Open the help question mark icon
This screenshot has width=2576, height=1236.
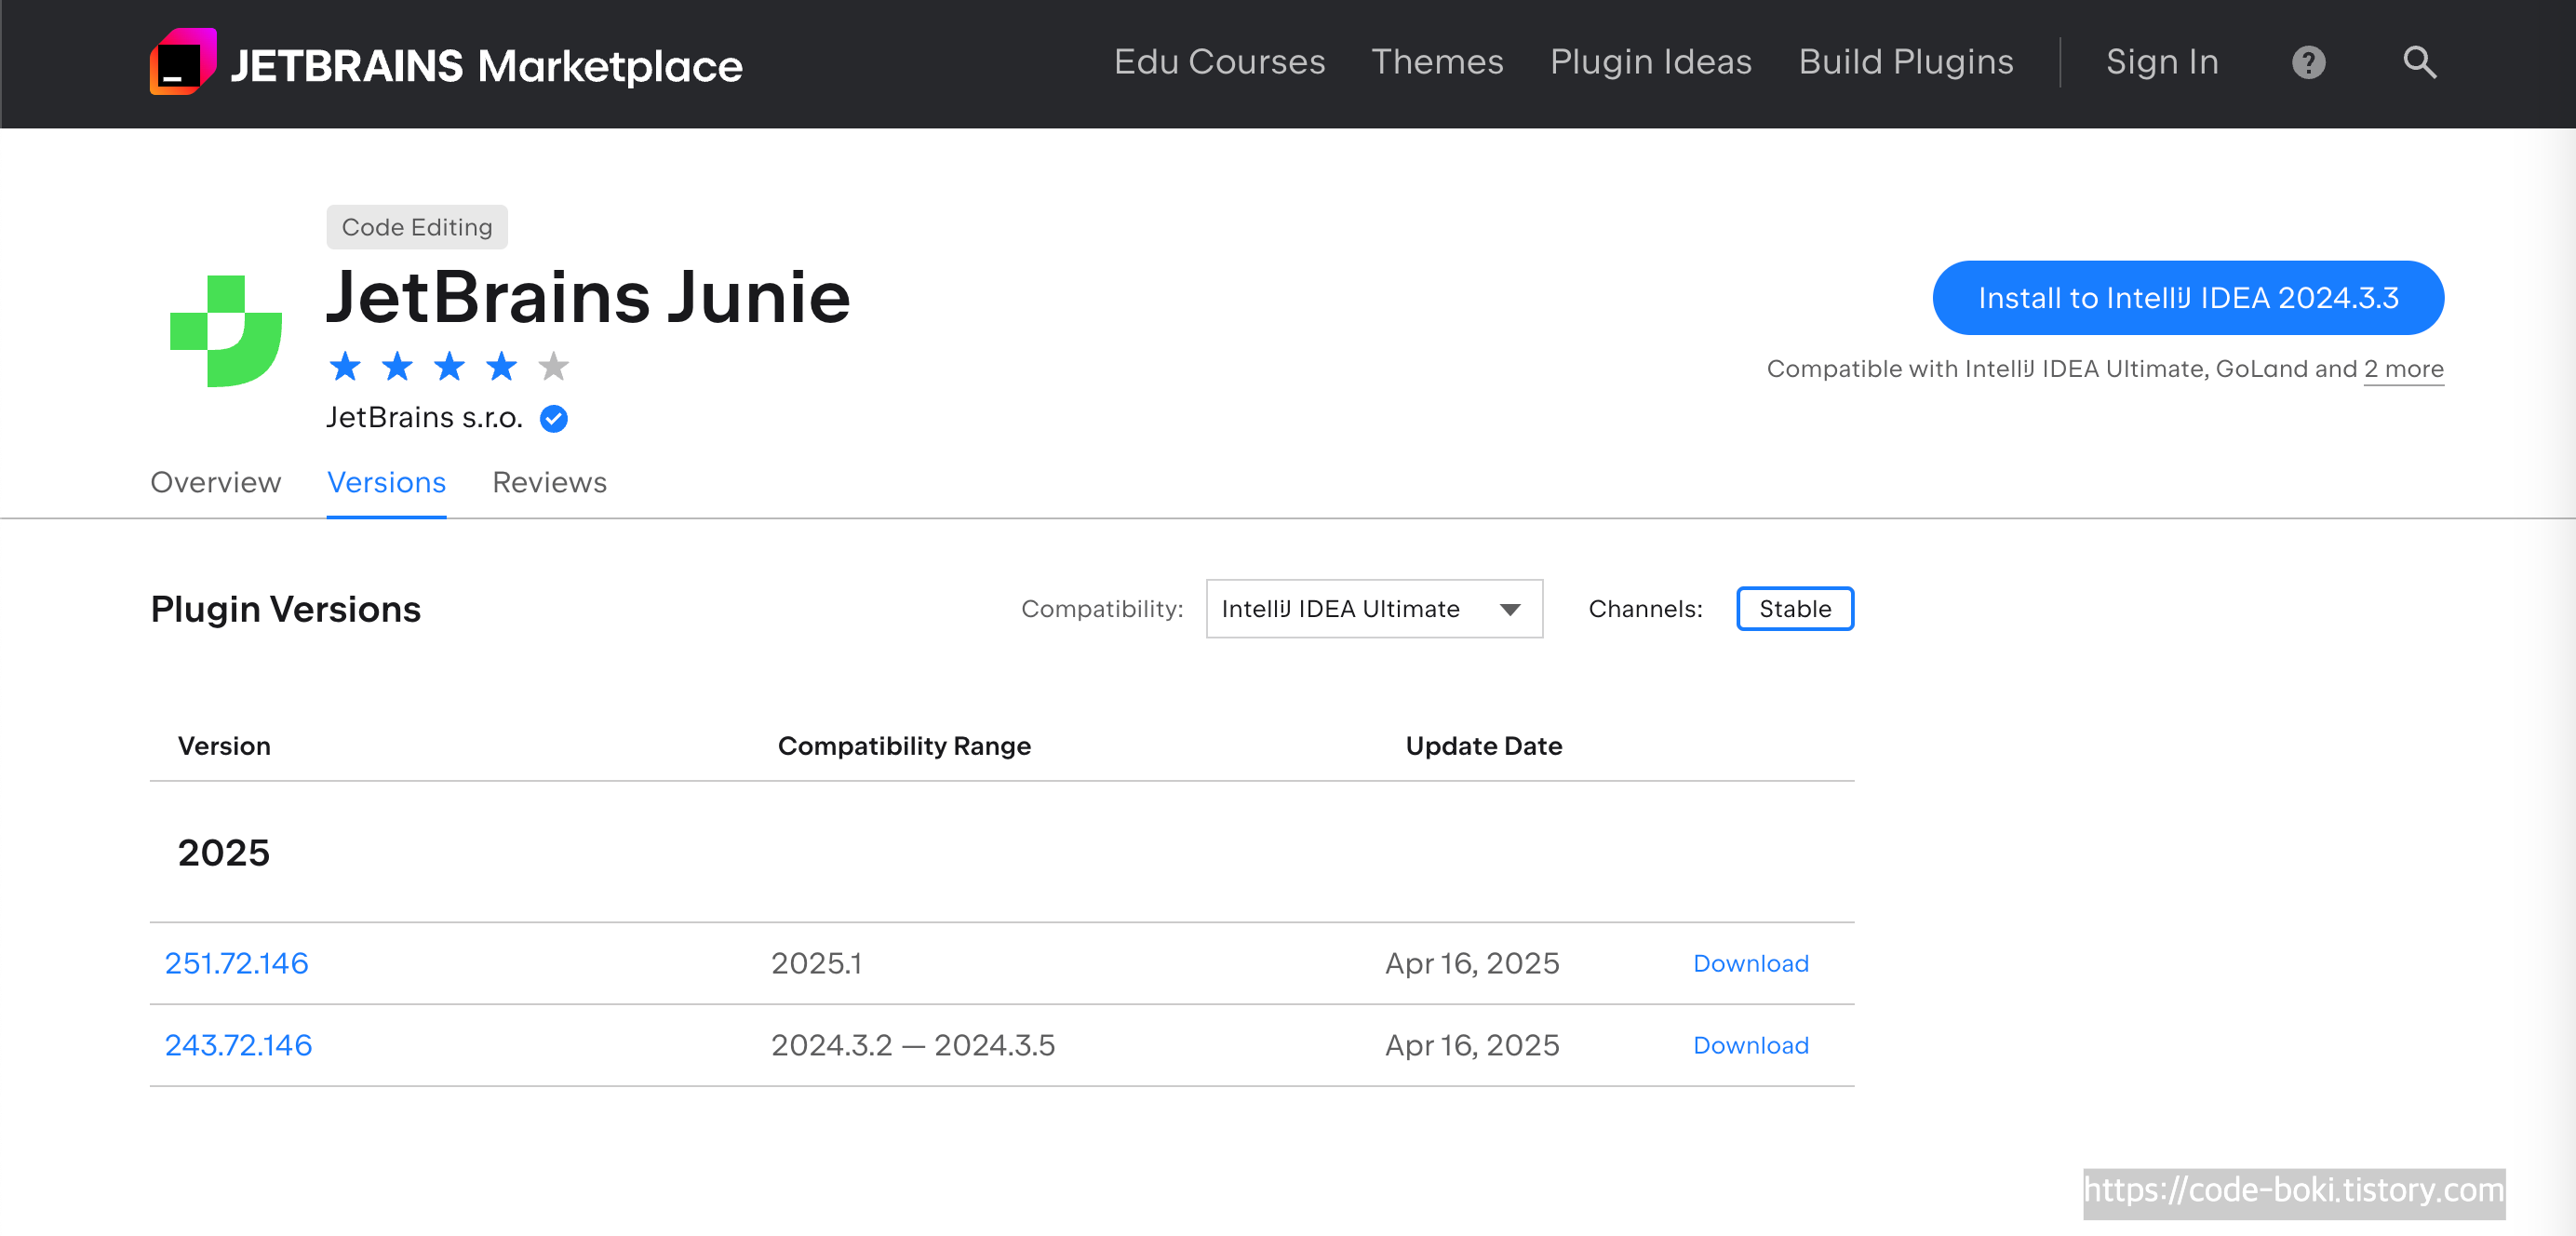coord(2307,63)
